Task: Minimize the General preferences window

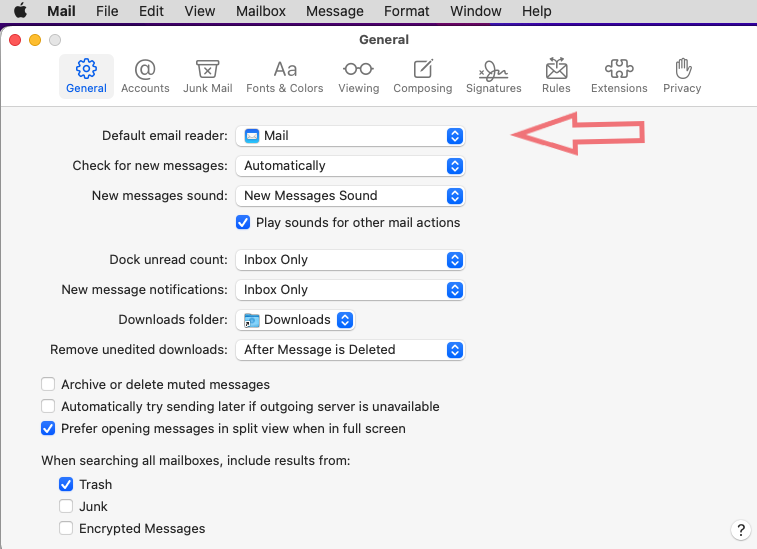Action: tap(35, 40)
